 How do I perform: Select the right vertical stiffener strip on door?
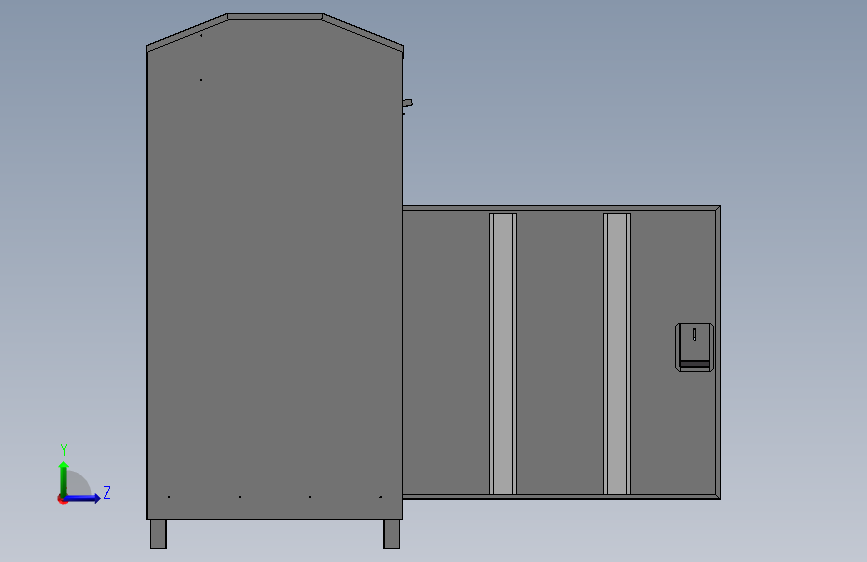(617, 353)
